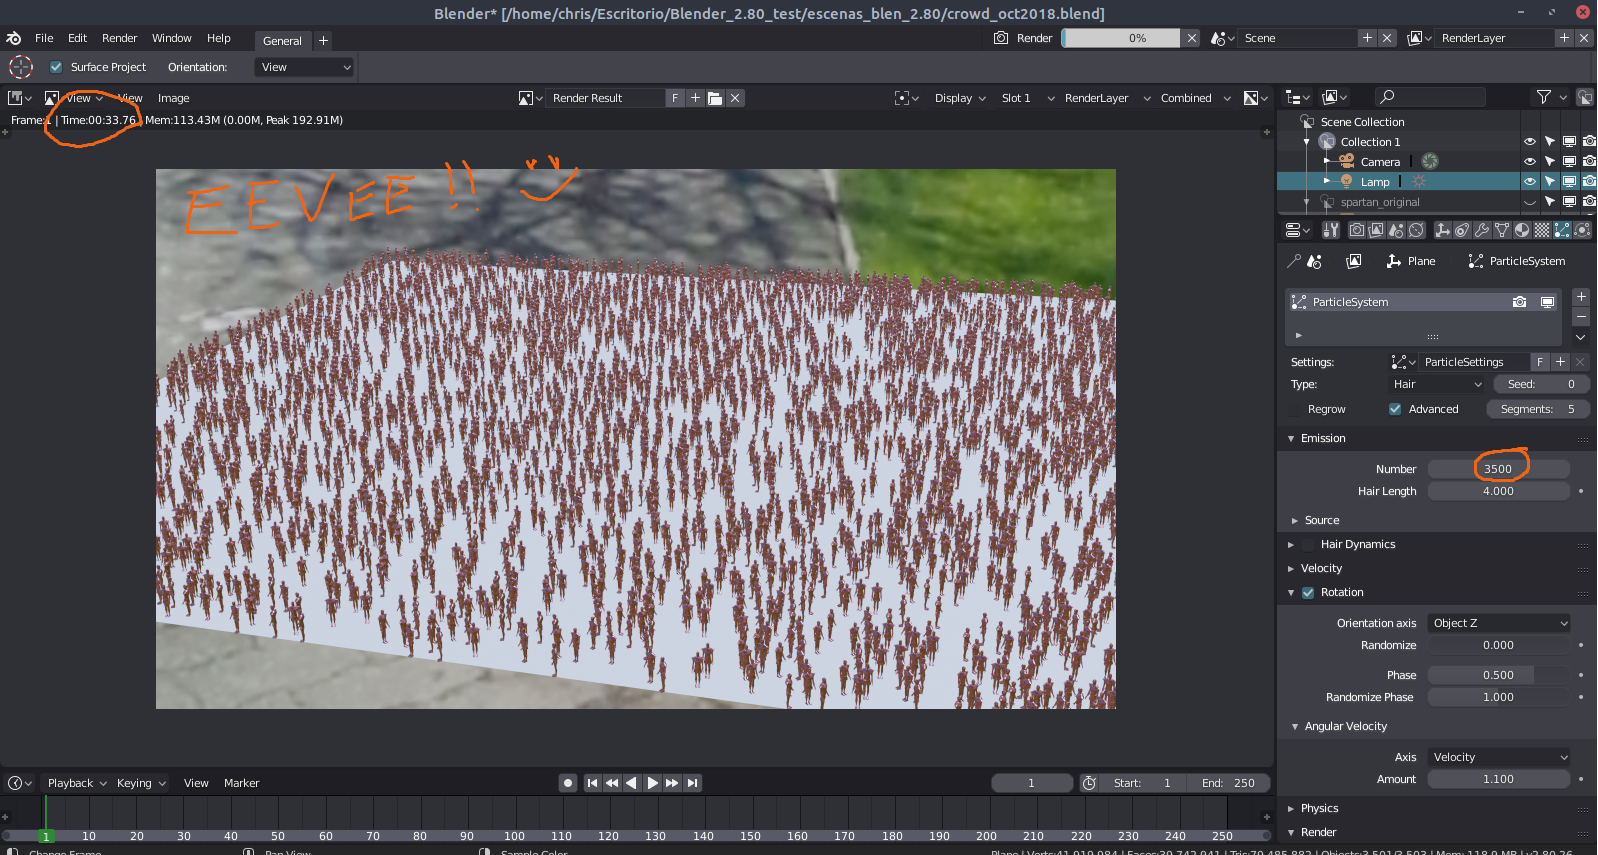This screenshot has width=1598, height=855.
Task: Open the Orientation axis Object Z dropdown
Action: (x=1499, y=623)
